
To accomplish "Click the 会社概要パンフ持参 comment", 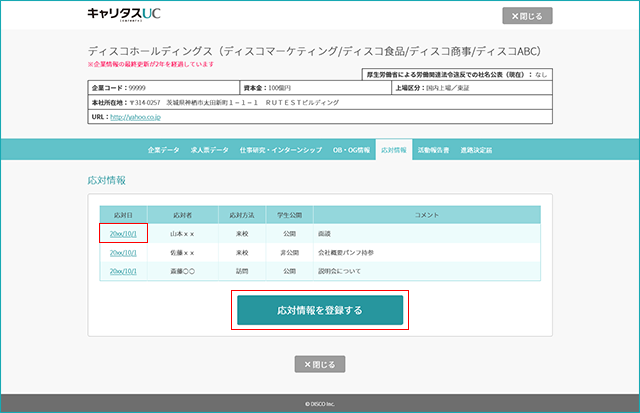I will click(346, 253).
